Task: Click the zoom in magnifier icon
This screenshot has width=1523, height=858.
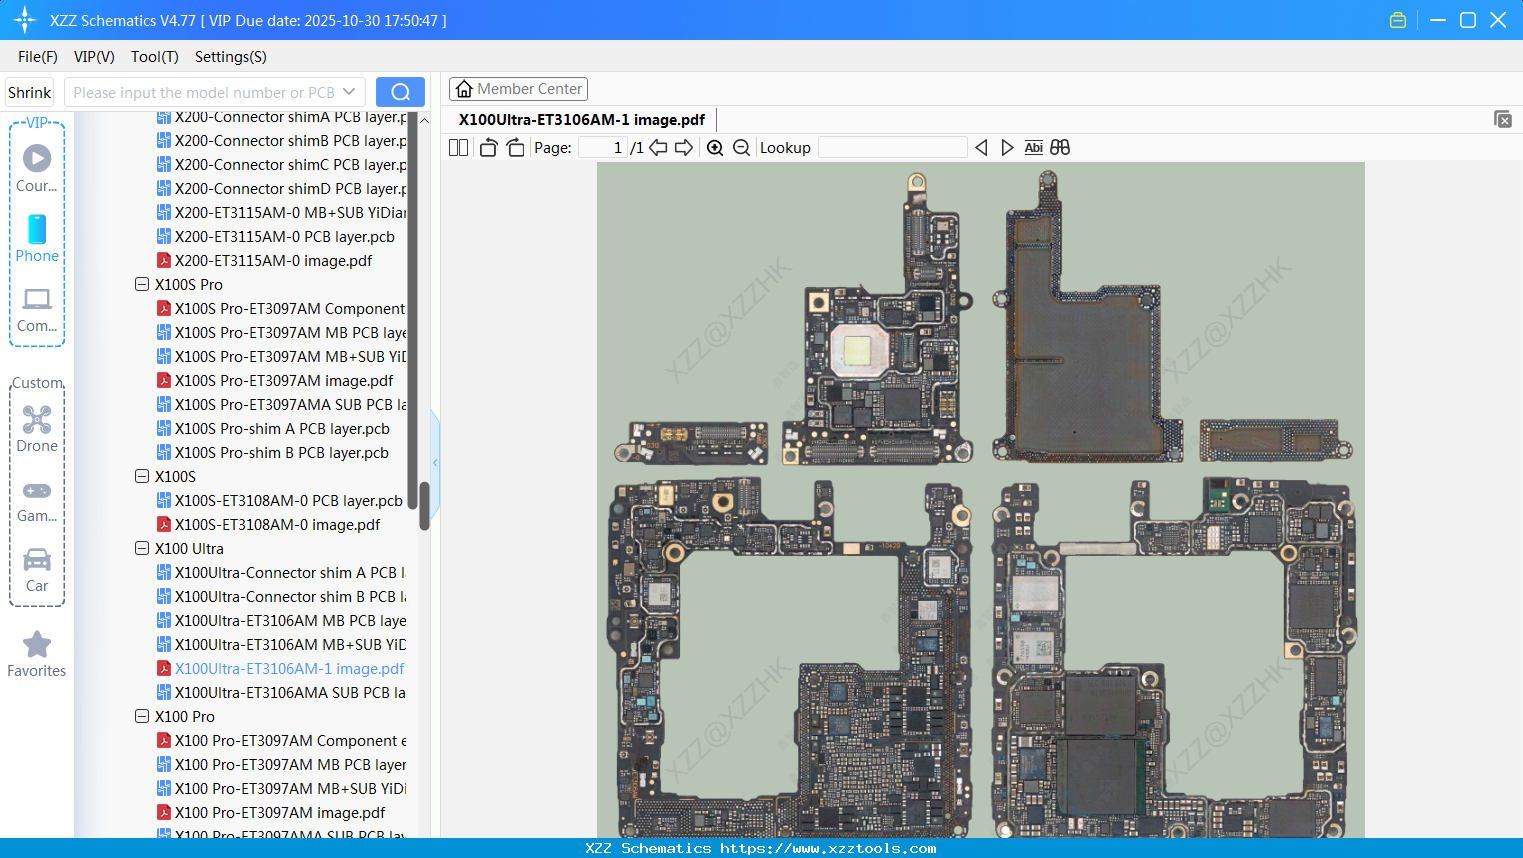Action: 715,148
